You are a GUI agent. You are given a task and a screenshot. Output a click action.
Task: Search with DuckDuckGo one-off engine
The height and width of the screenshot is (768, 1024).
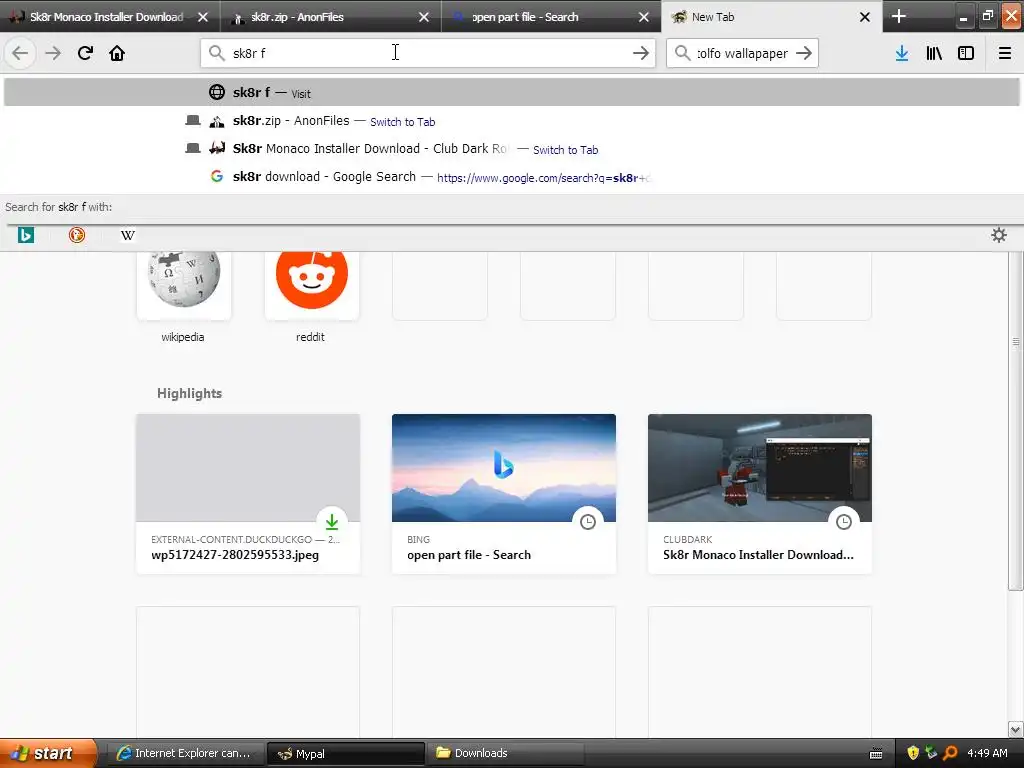[76, 235]
